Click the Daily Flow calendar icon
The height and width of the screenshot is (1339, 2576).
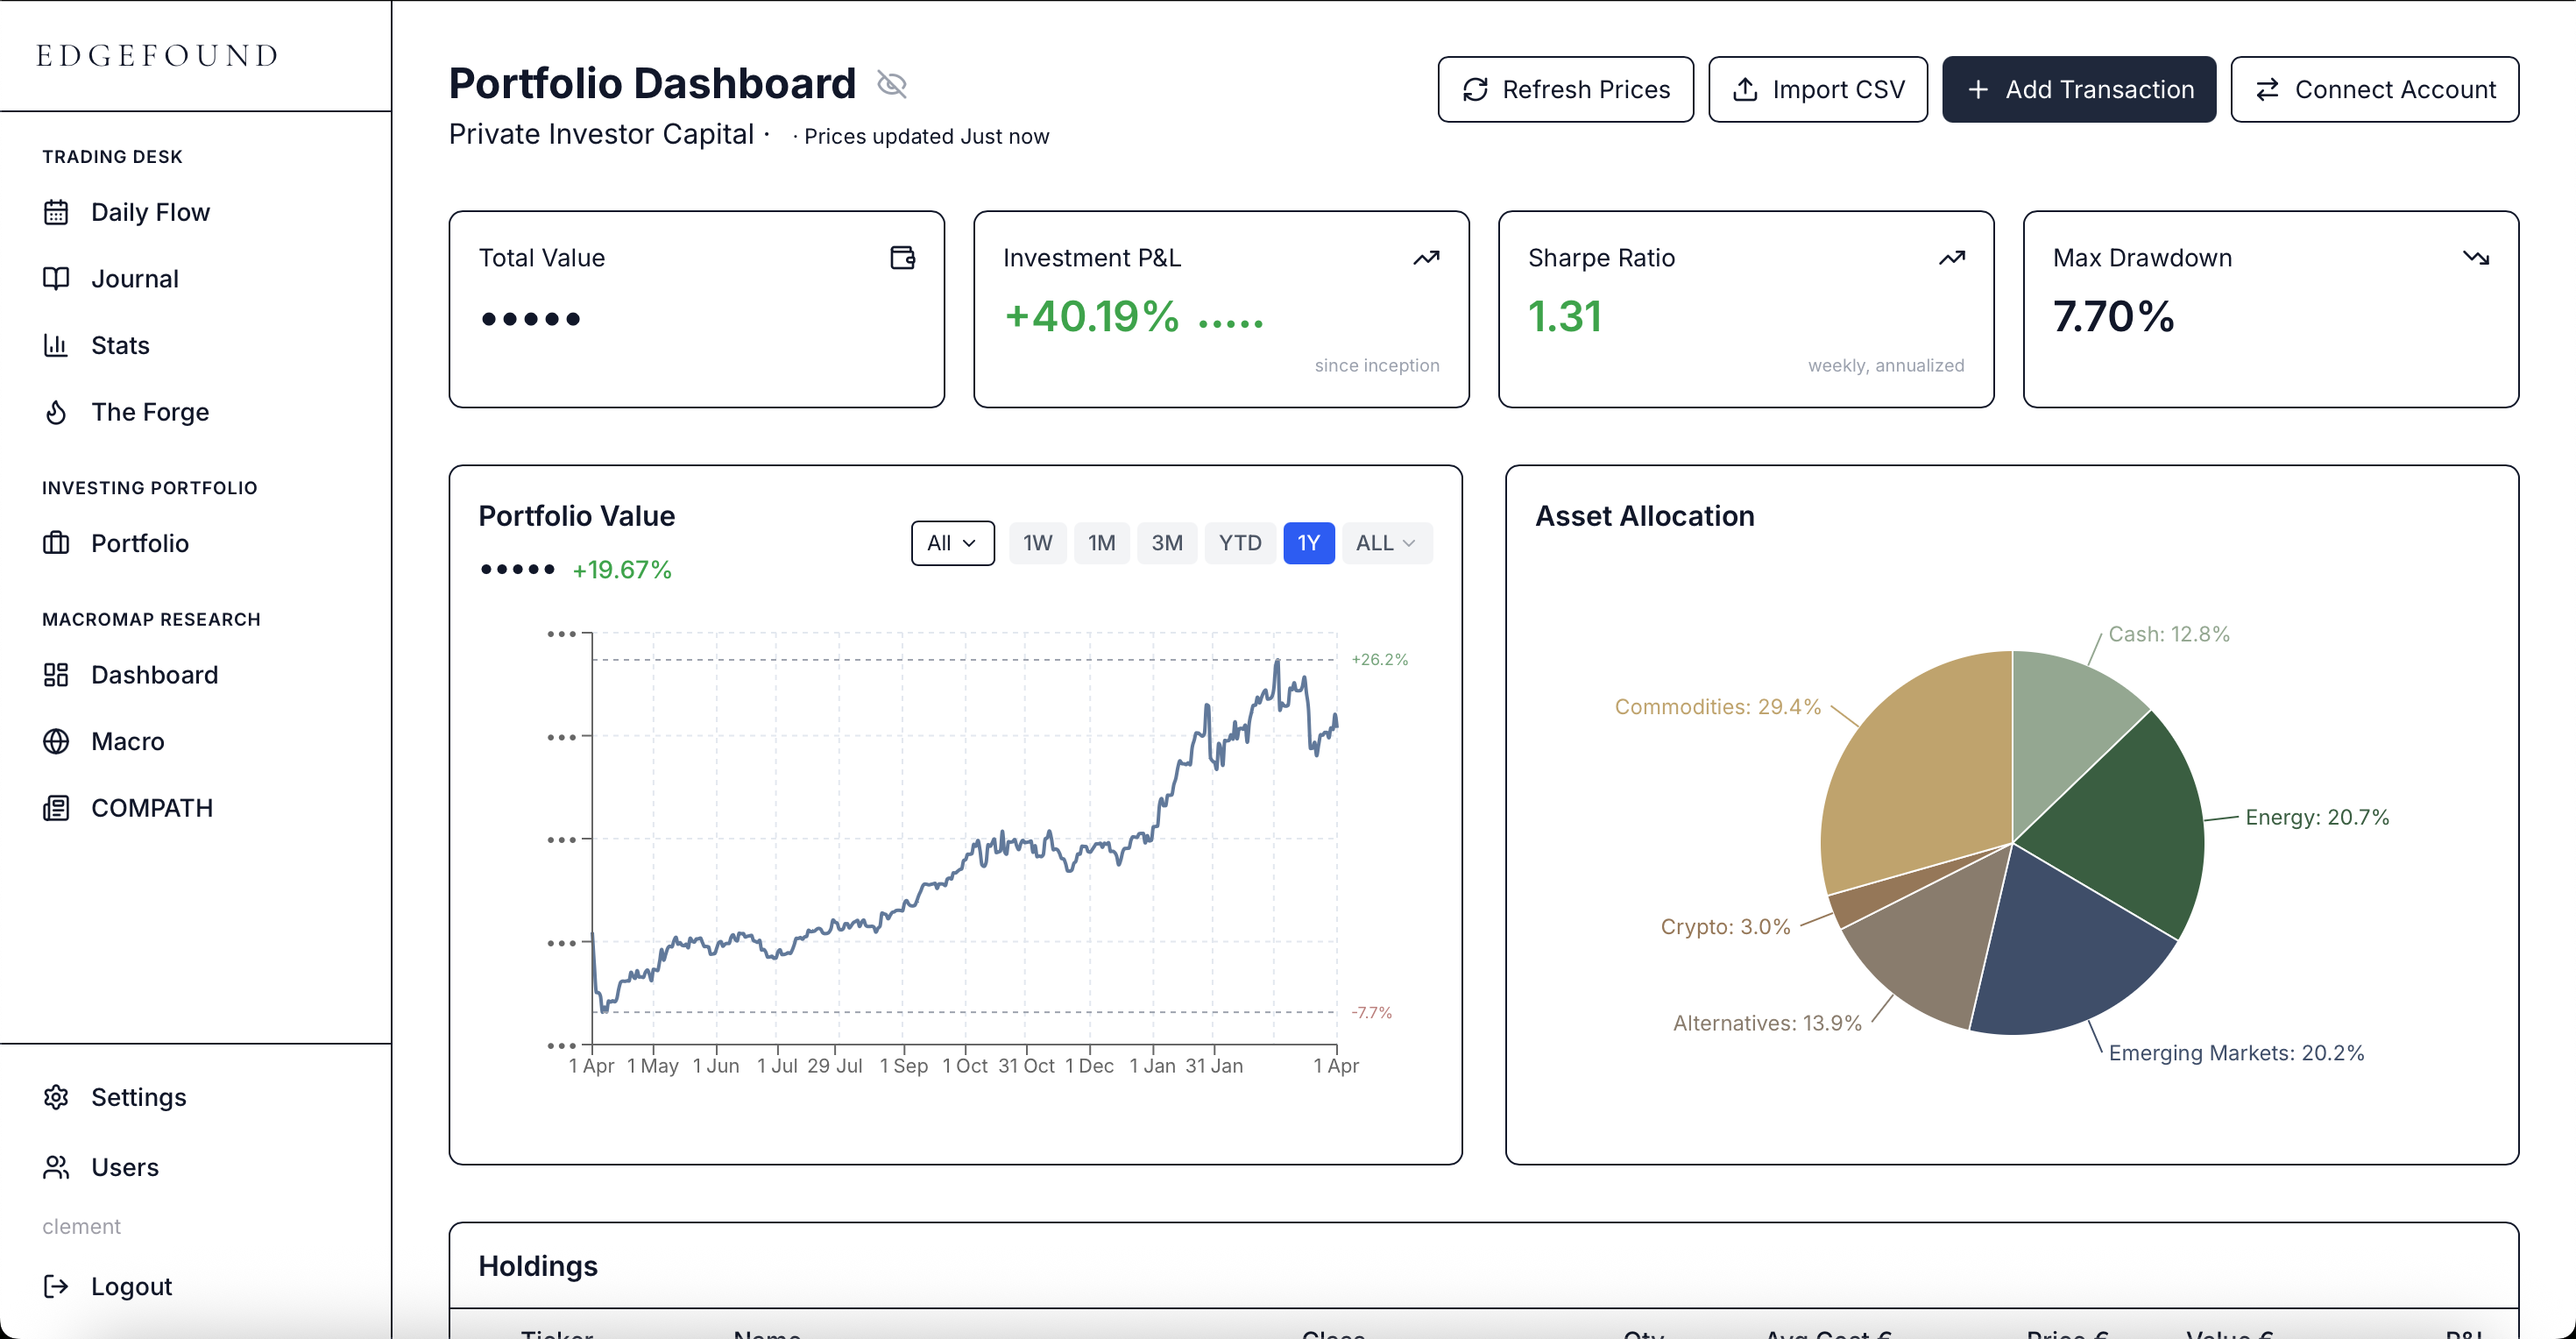[56, 212]
